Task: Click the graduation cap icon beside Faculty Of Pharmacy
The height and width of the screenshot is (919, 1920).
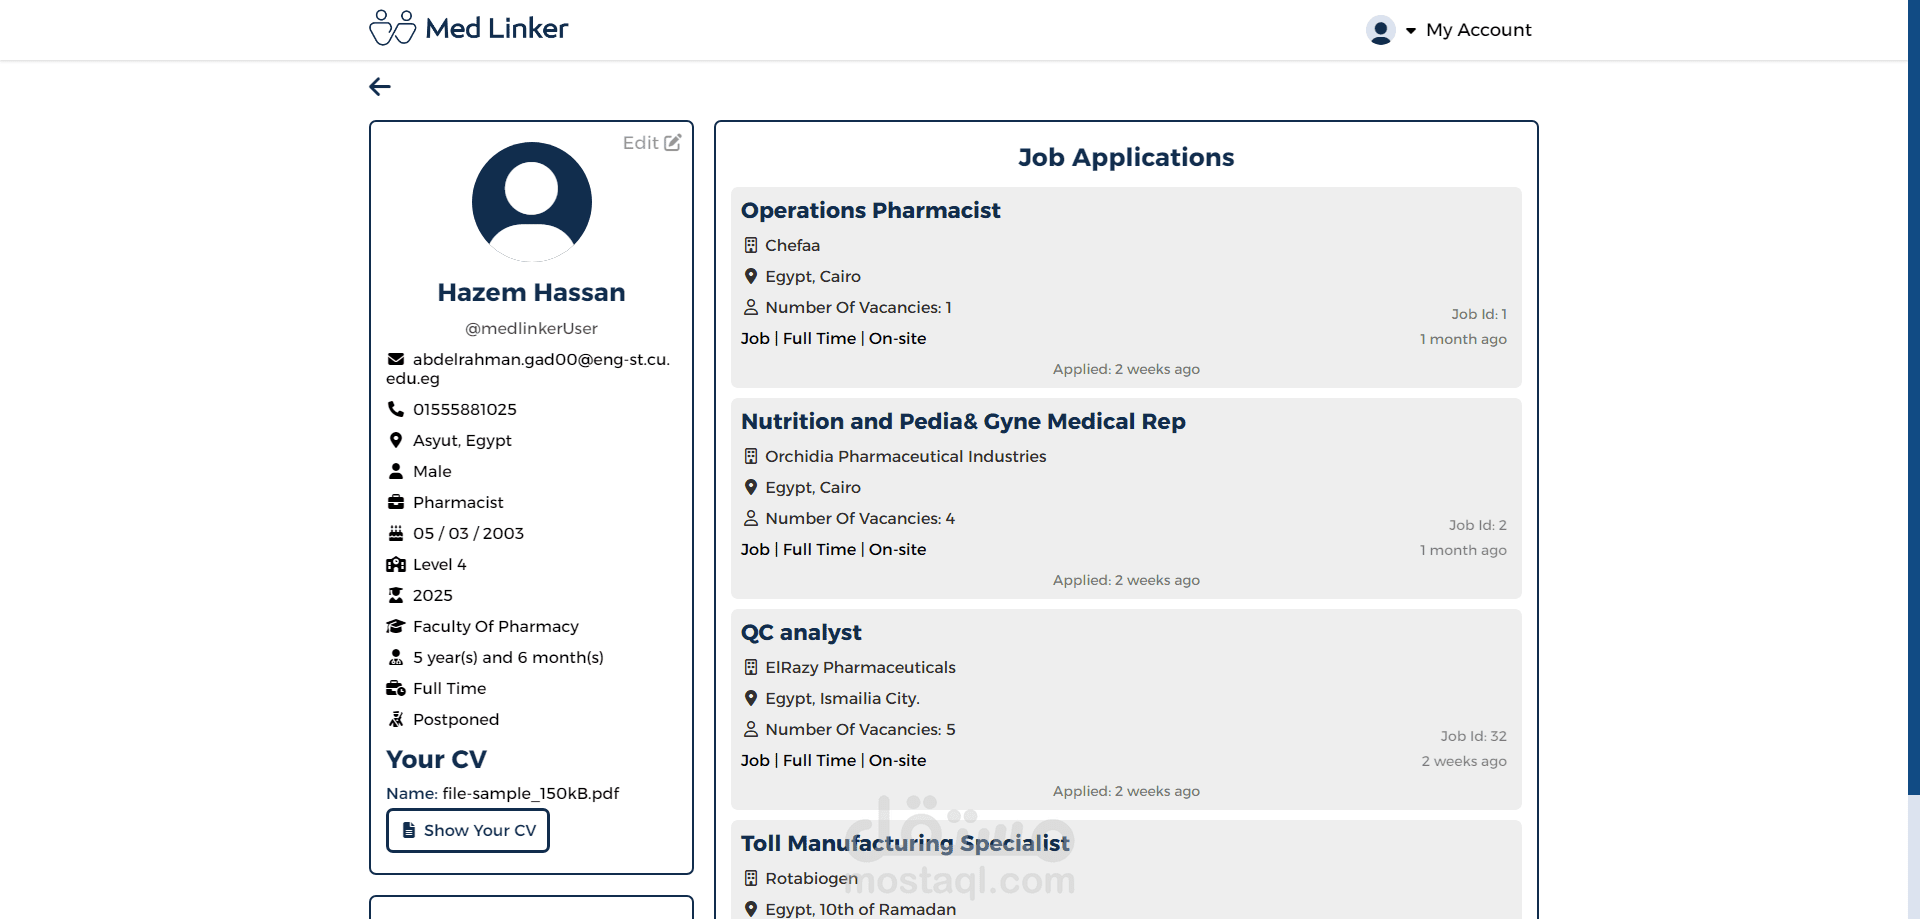Action: click(396, 626)
